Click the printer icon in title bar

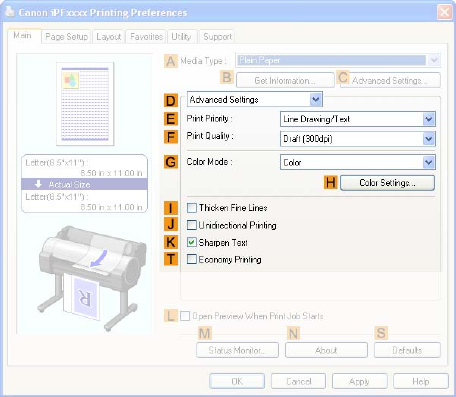[x=9, y=12]
